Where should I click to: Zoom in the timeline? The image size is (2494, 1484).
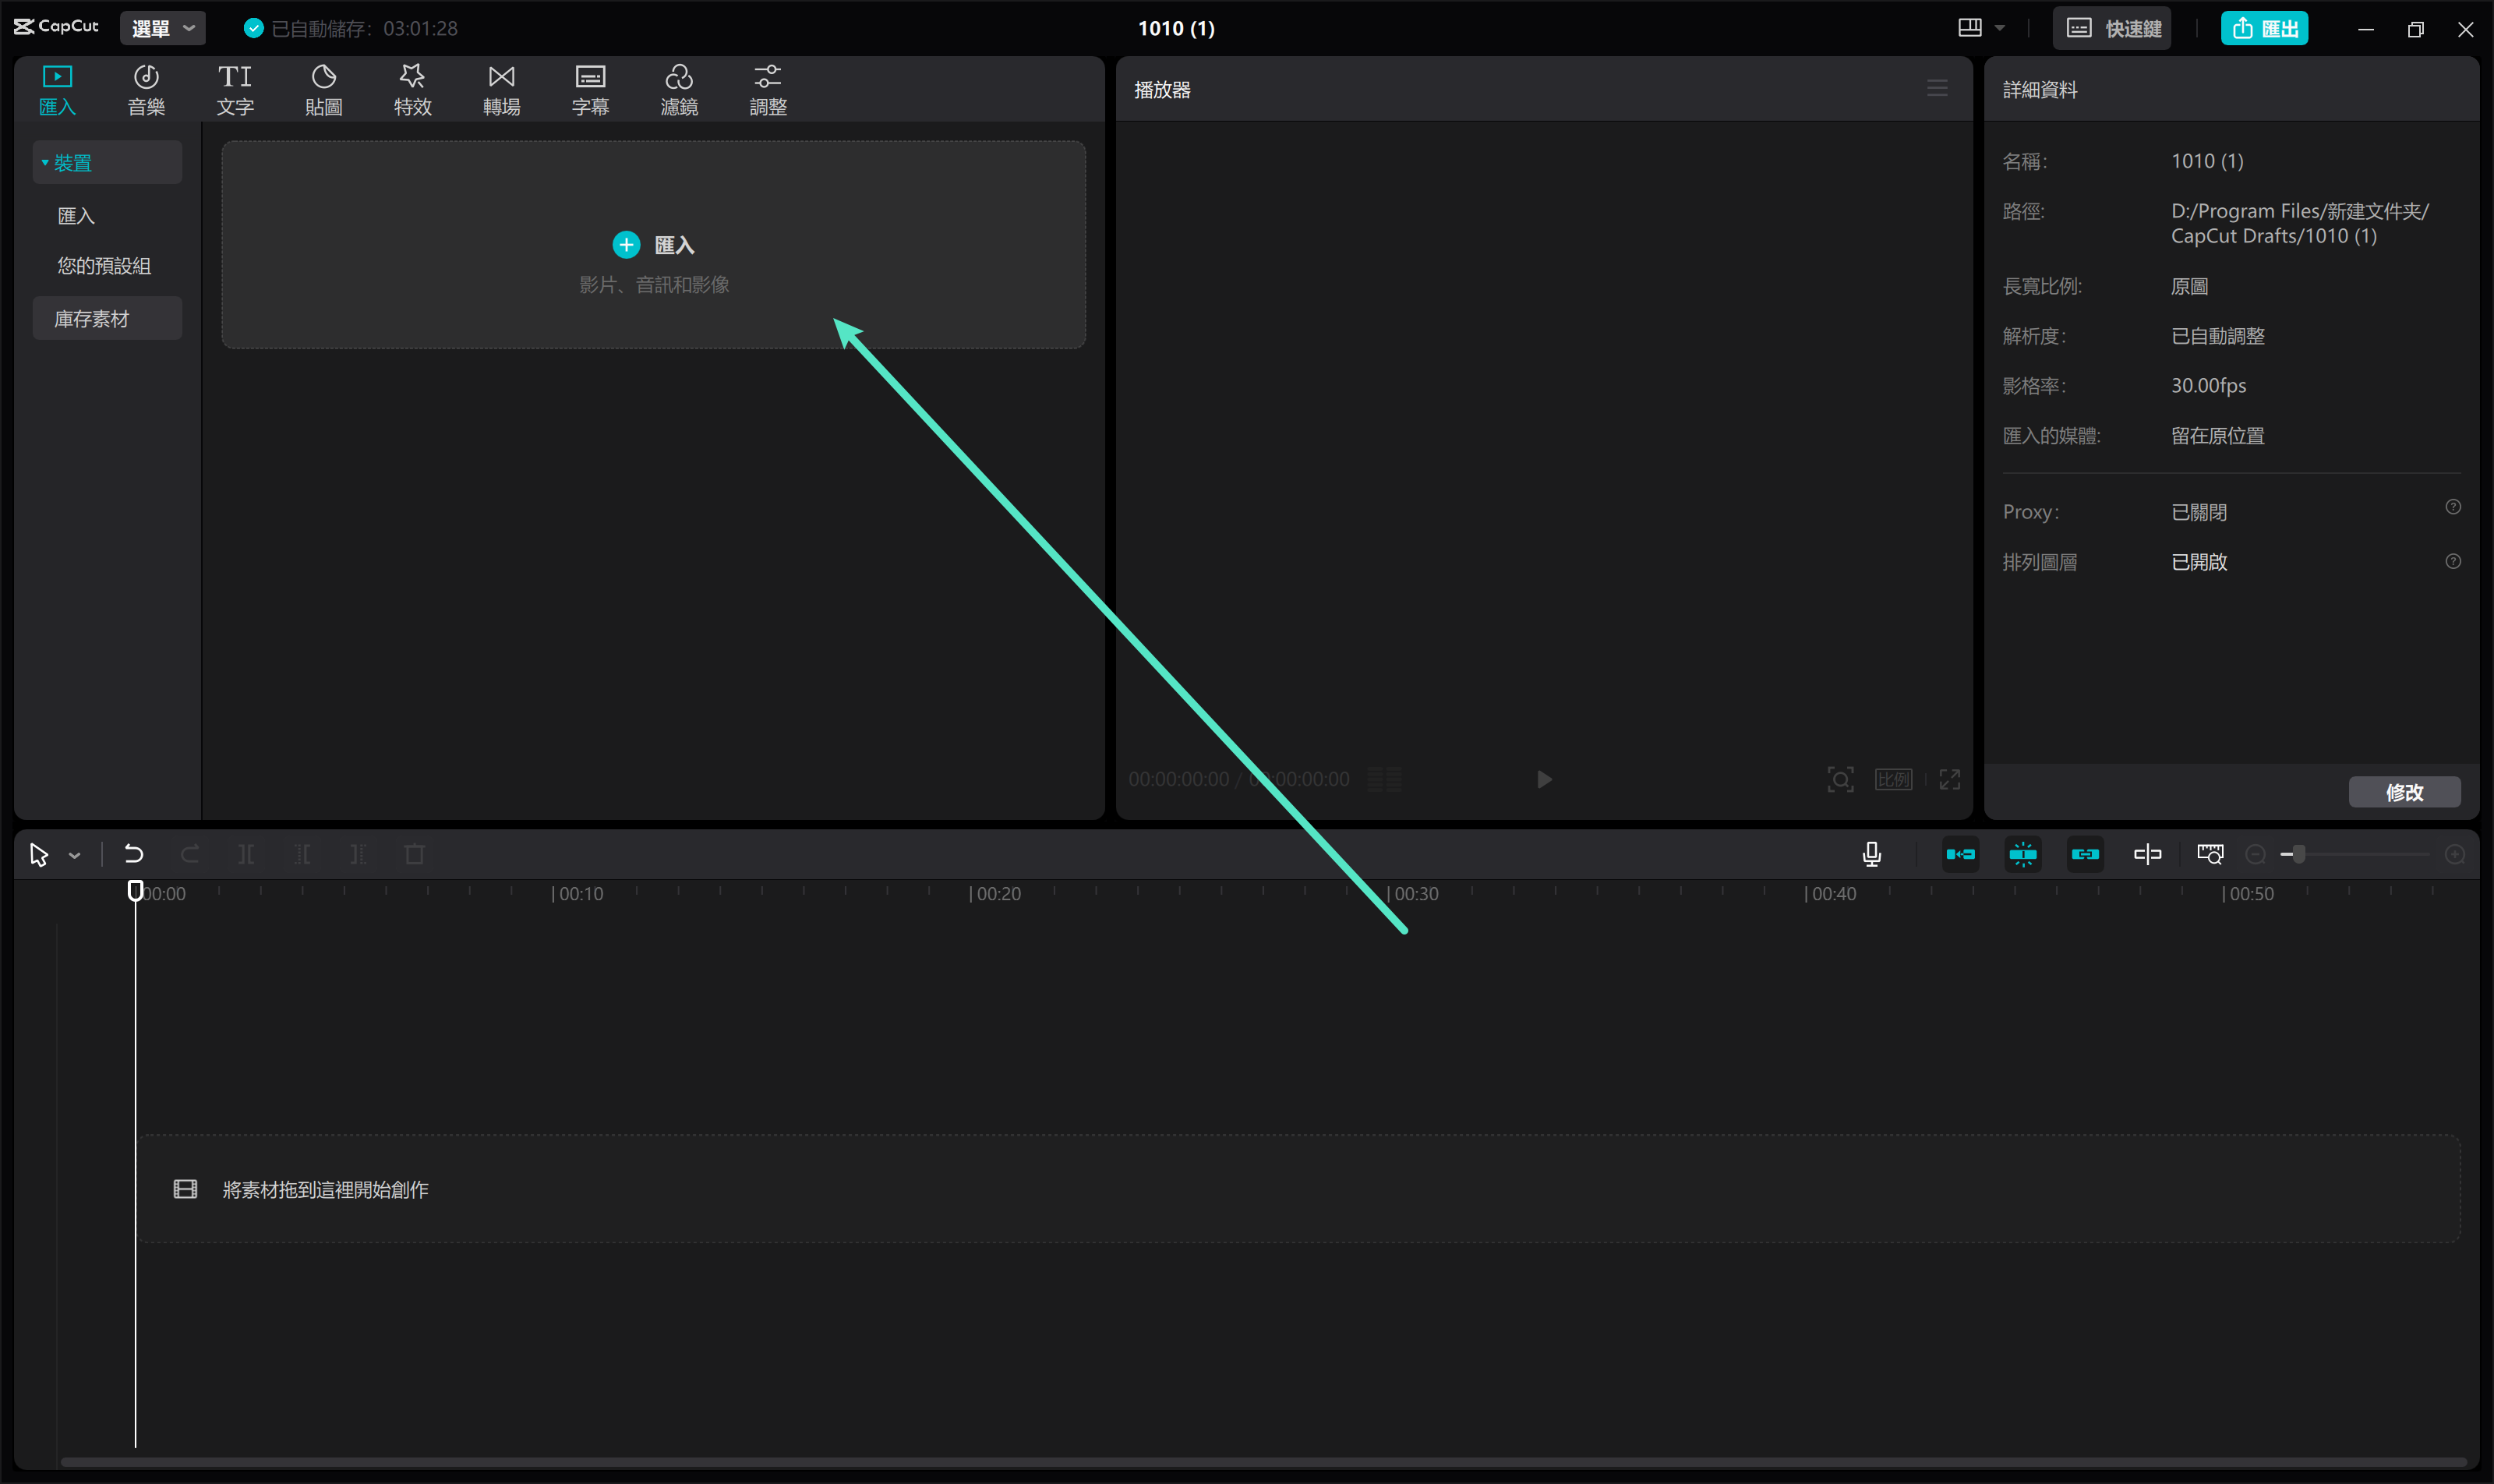click(x=2455, y=855)
